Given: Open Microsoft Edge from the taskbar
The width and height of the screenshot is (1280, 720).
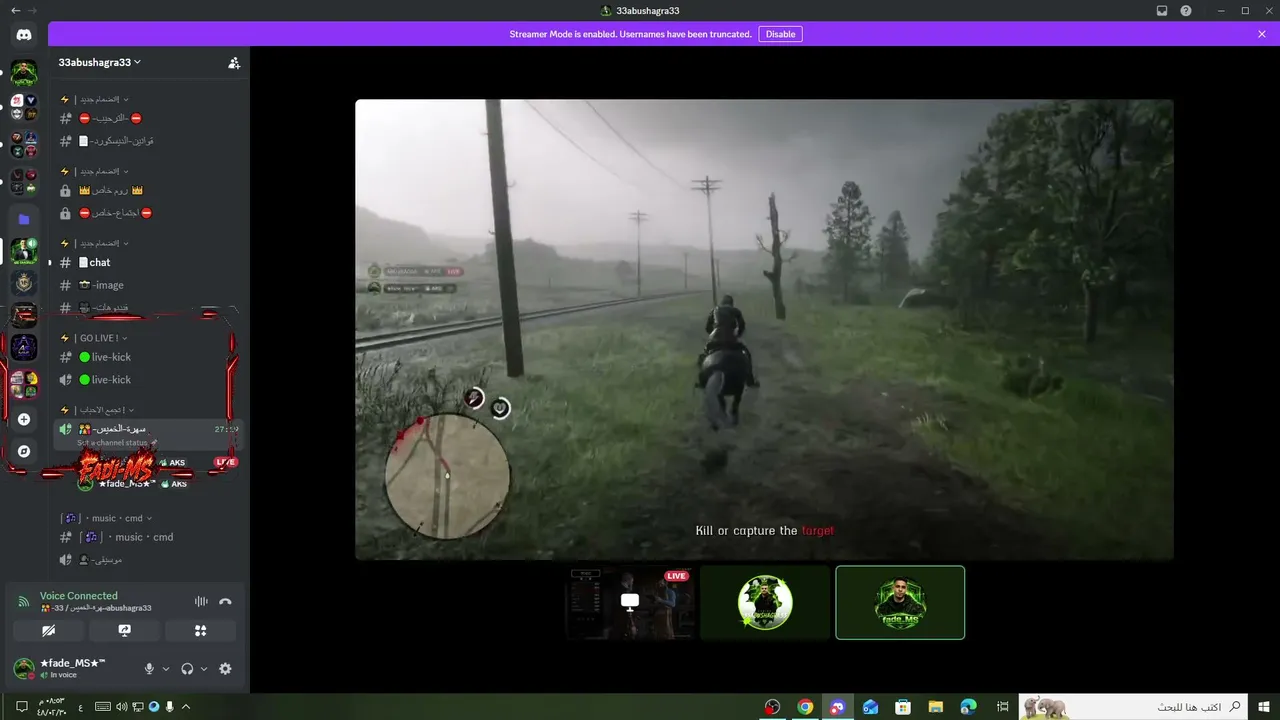Looking at the screenshot, I should [x=968, y=707].
